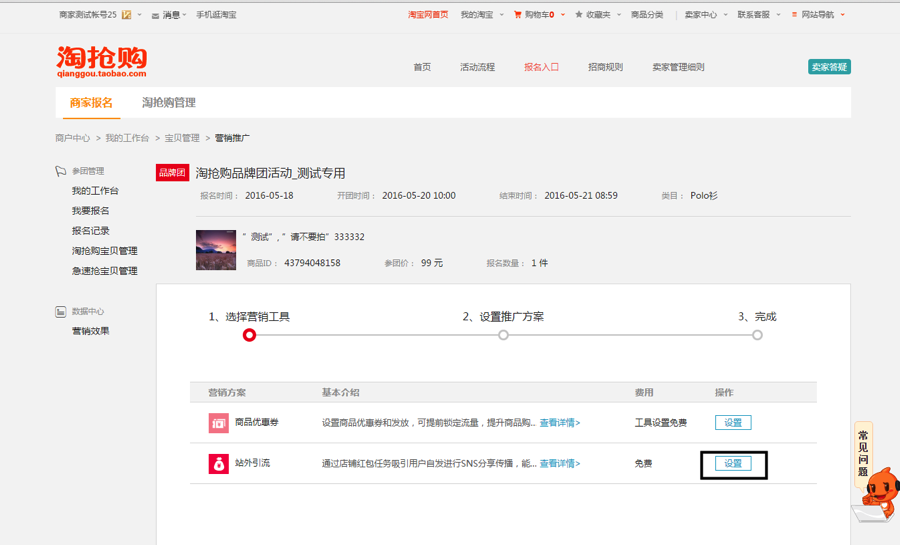
Task: Open 手机逛淘宝 link
Action: click(x=216, y=15)
